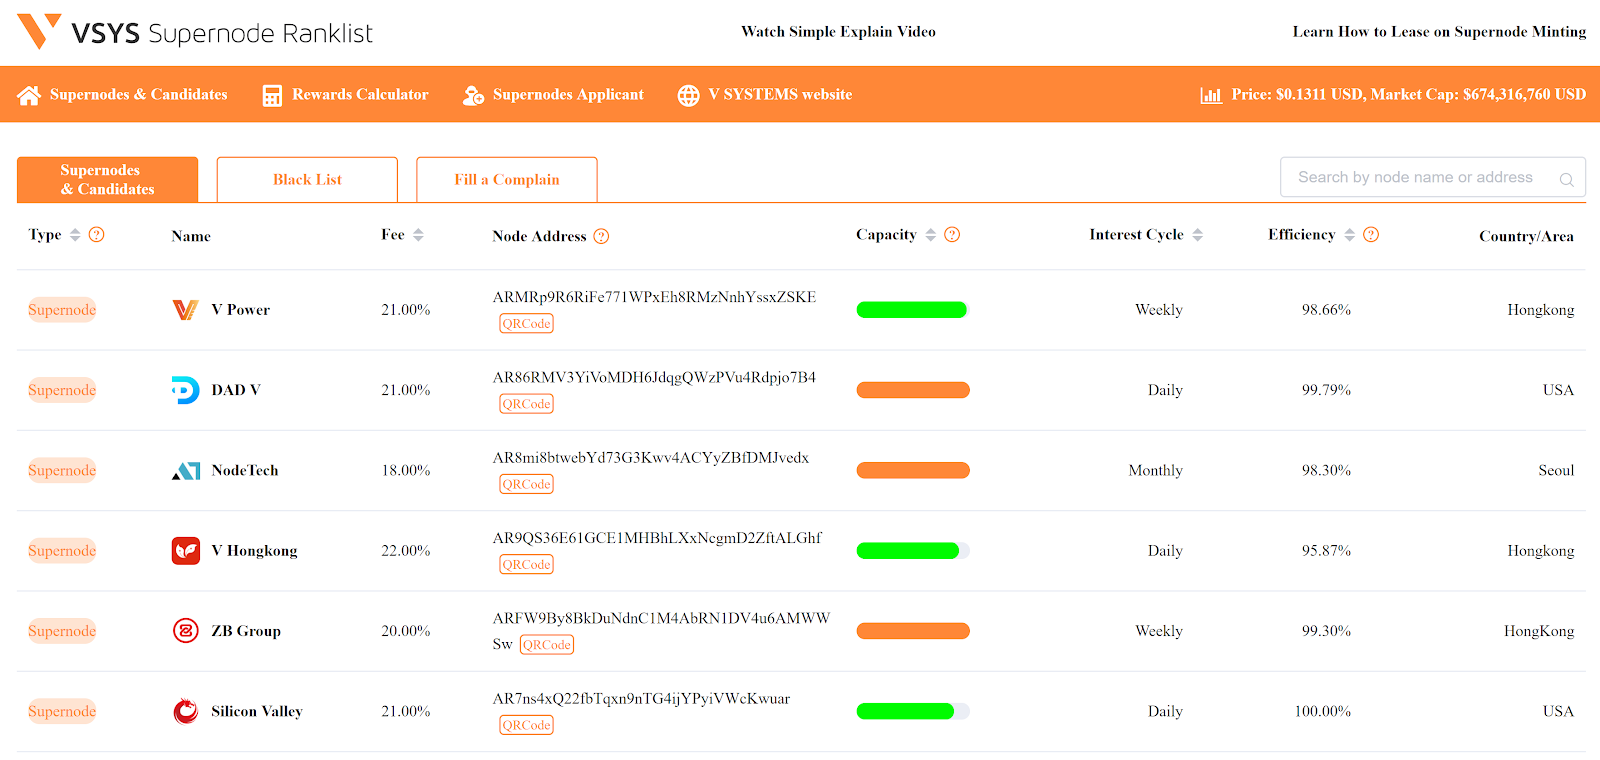The image size is (1600, 760).
Task: Click ZB Group orange capacity bar
Action: click(913, 631)
